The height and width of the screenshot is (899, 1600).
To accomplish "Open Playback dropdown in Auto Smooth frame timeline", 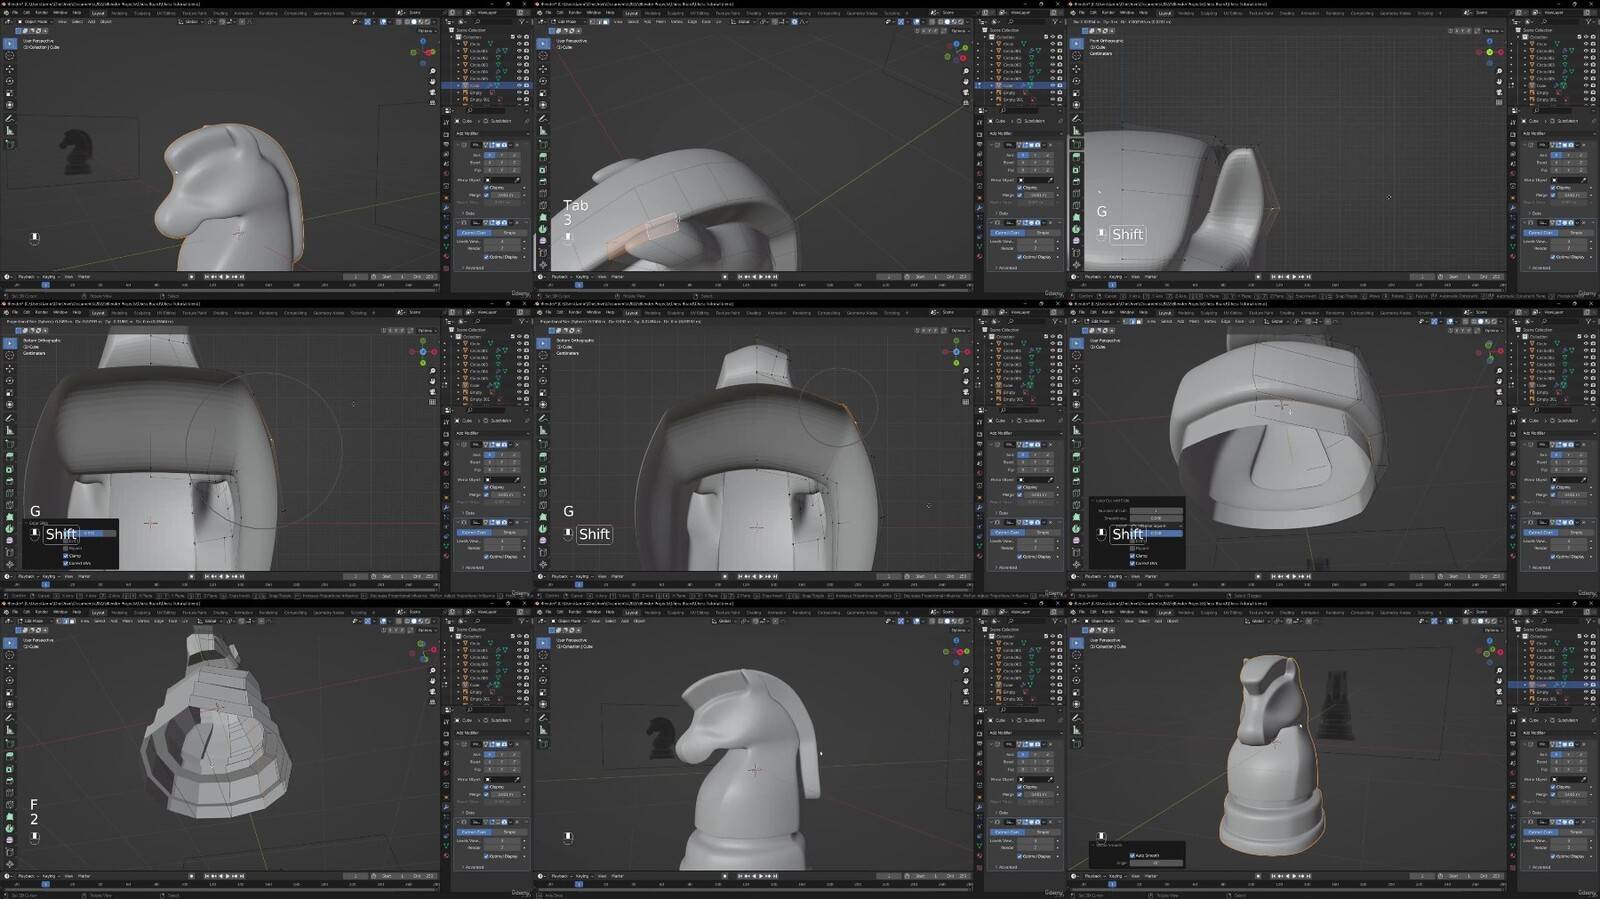I will point(1095,876).
